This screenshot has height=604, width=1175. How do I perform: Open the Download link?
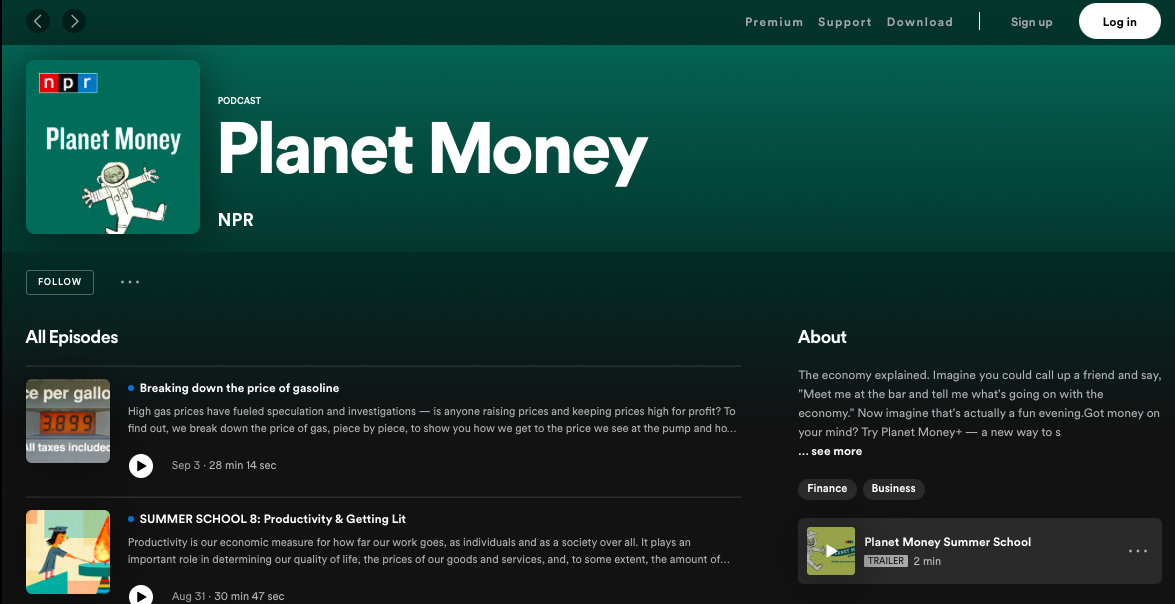(919, 22)
